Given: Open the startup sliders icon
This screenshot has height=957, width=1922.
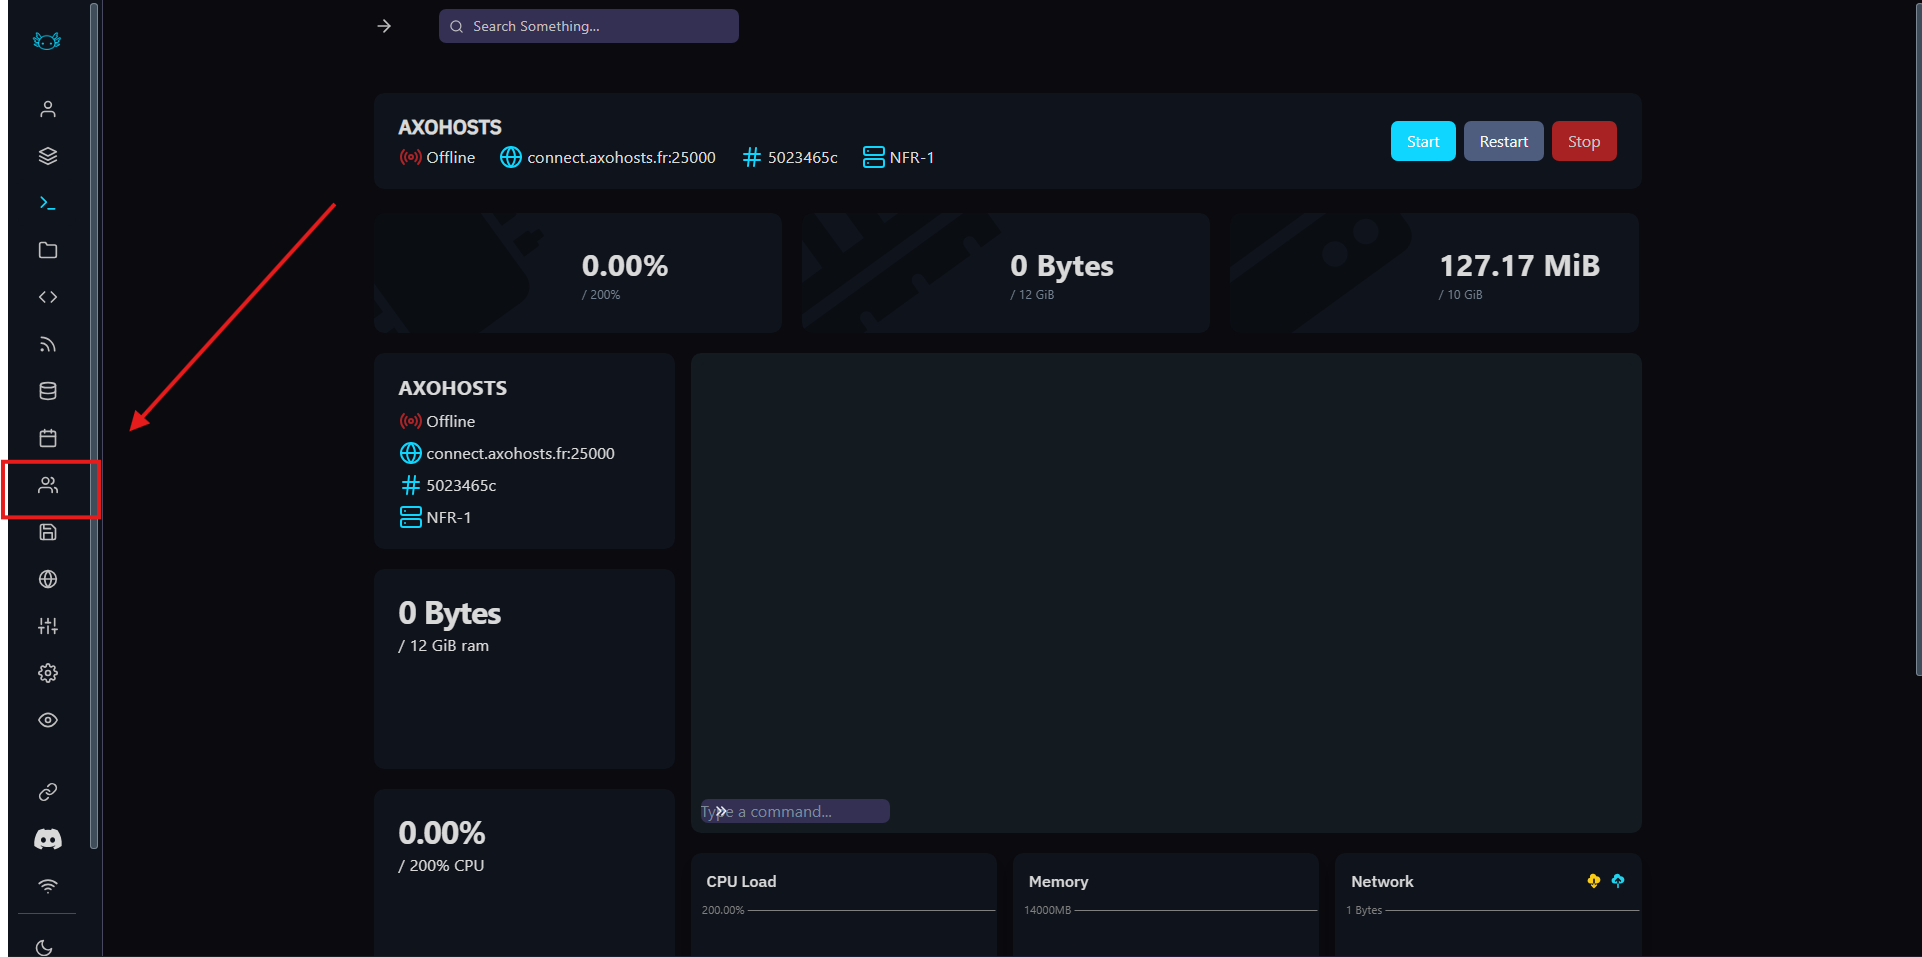Looking at the screenshot, I should point(47,626).
